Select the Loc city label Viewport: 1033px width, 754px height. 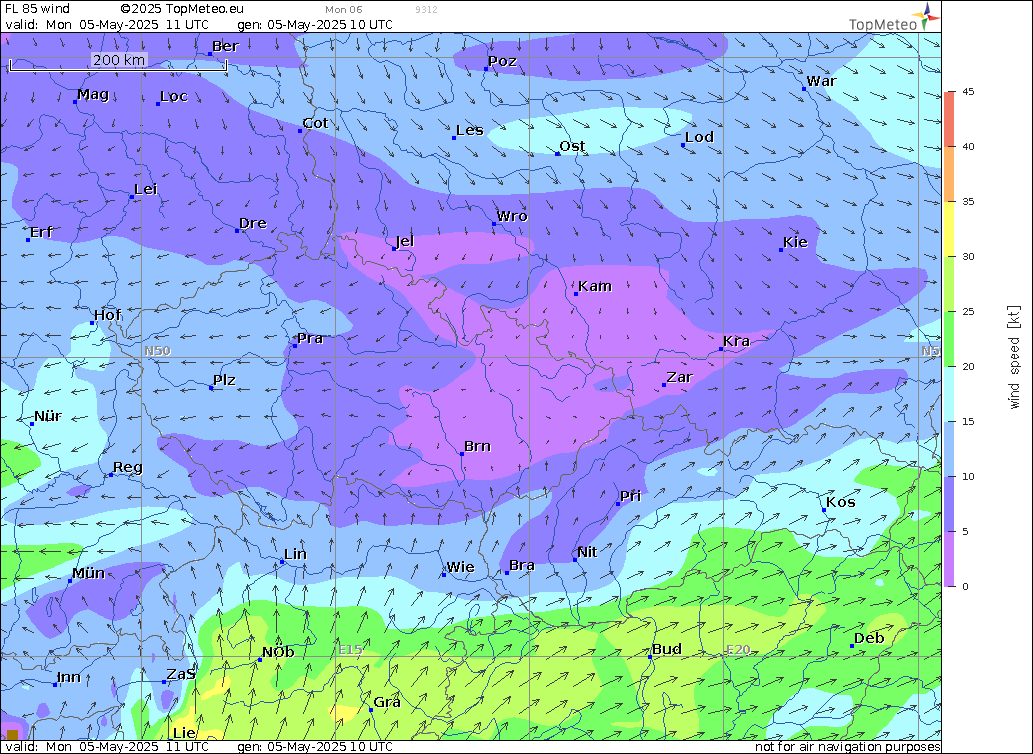coord(174,96)
